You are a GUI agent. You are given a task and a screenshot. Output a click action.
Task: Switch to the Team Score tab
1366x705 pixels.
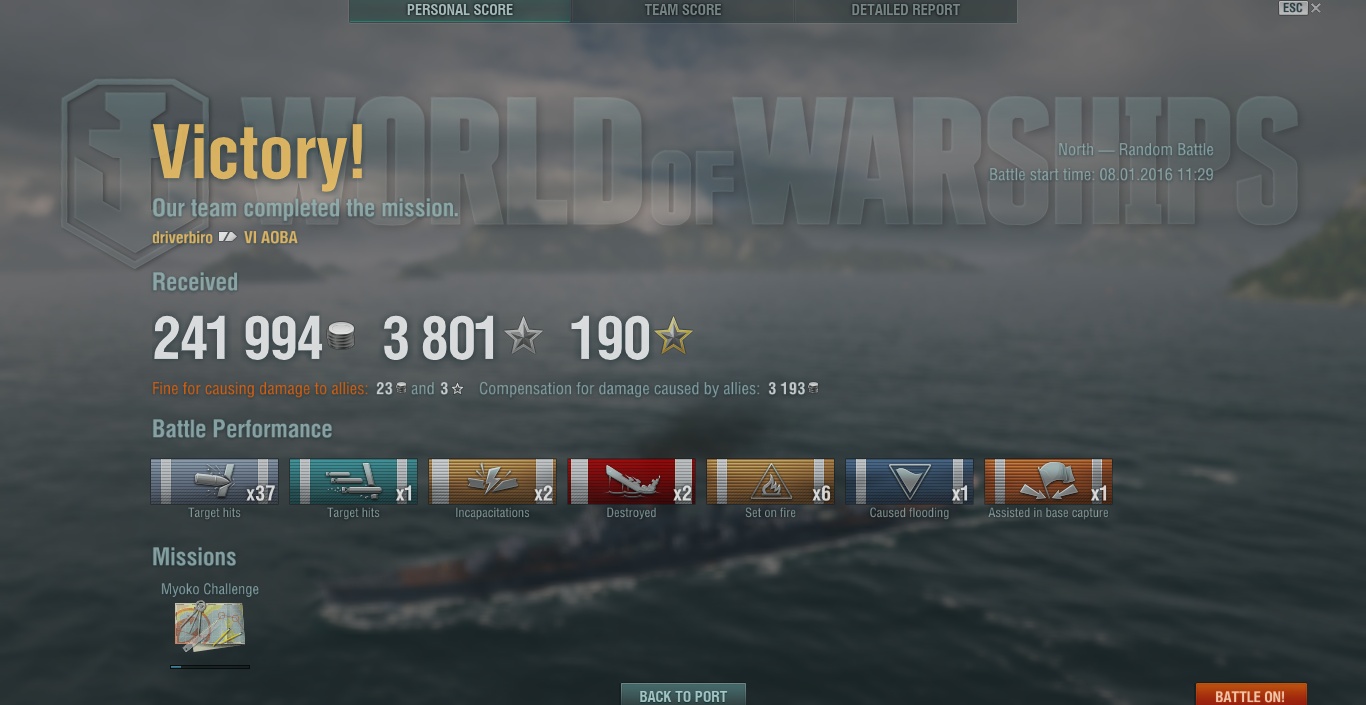683,11
